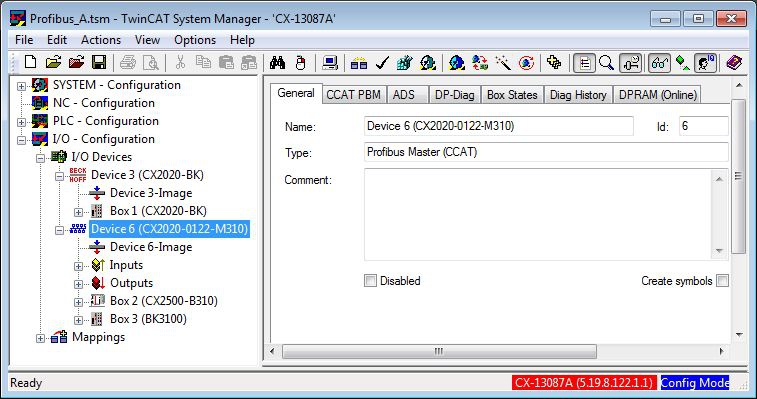Expand the Outputs node

(78, 284)
